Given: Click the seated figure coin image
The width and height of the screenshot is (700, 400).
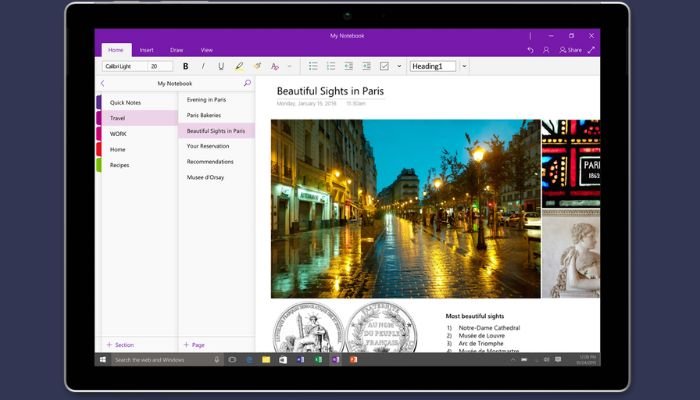Looking at the screenshot, I should (x=308, y=328).
